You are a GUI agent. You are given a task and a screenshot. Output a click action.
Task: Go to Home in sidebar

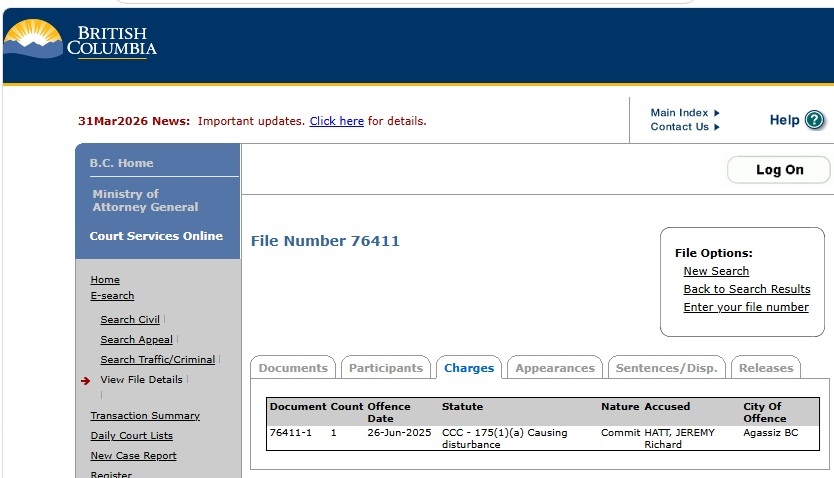(105, 280)
